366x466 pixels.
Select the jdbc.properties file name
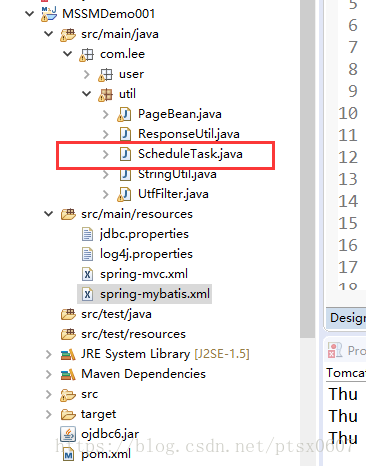click(144, 234)
